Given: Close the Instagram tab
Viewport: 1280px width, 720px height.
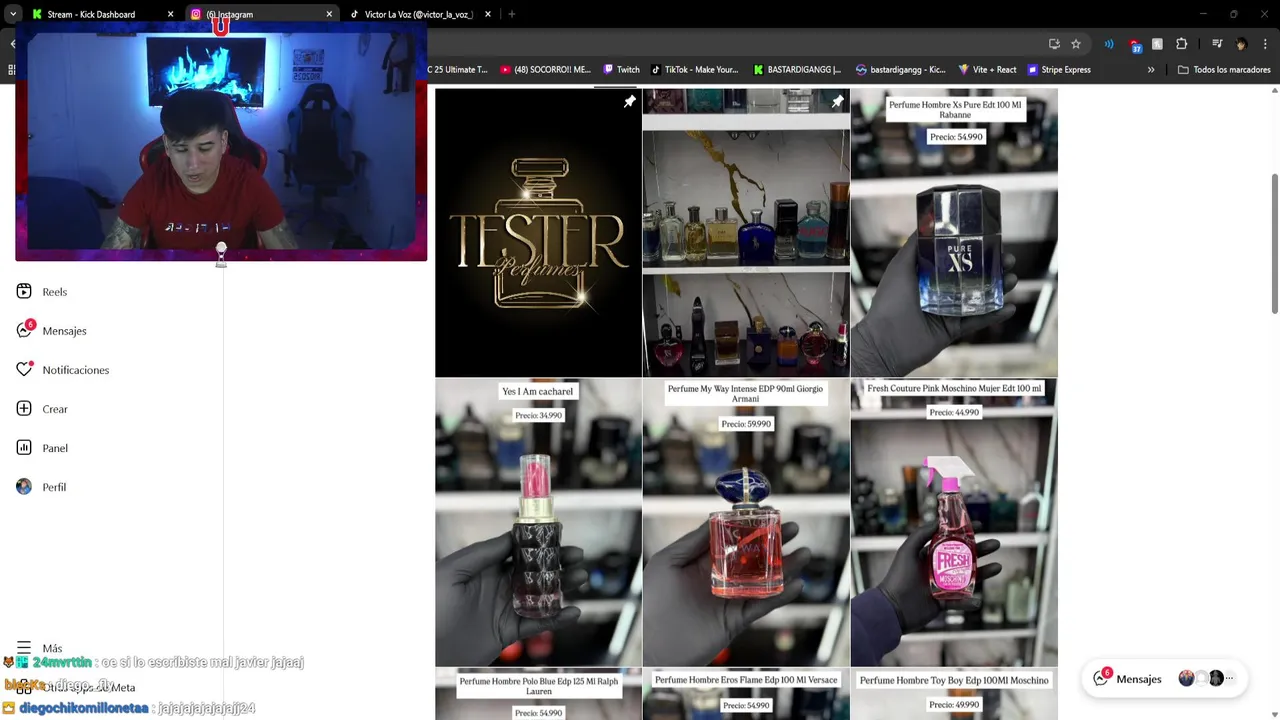Looking at the screenshot, I should [329, 14].
